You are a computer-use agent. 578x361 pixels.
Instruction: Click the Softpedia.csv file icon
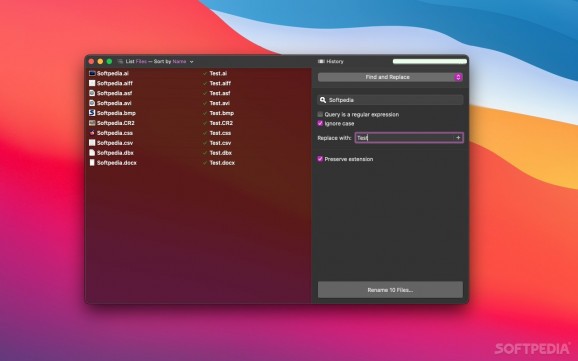point(92,143)
